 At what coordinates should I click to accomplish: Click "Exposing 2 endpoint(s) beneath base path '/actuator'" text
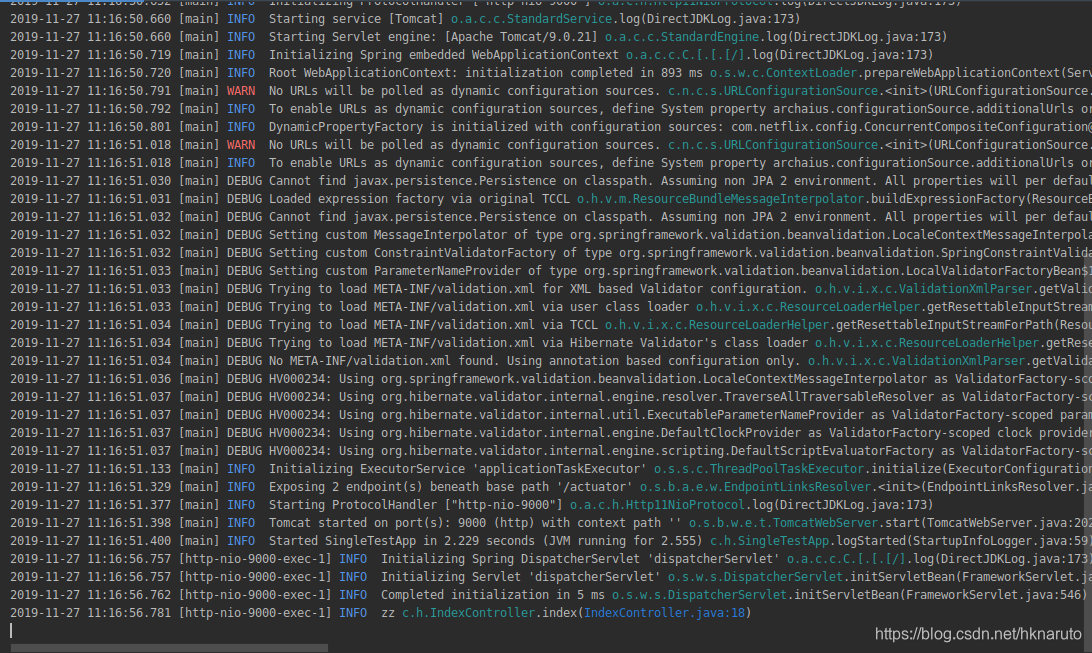click(451, 487)
